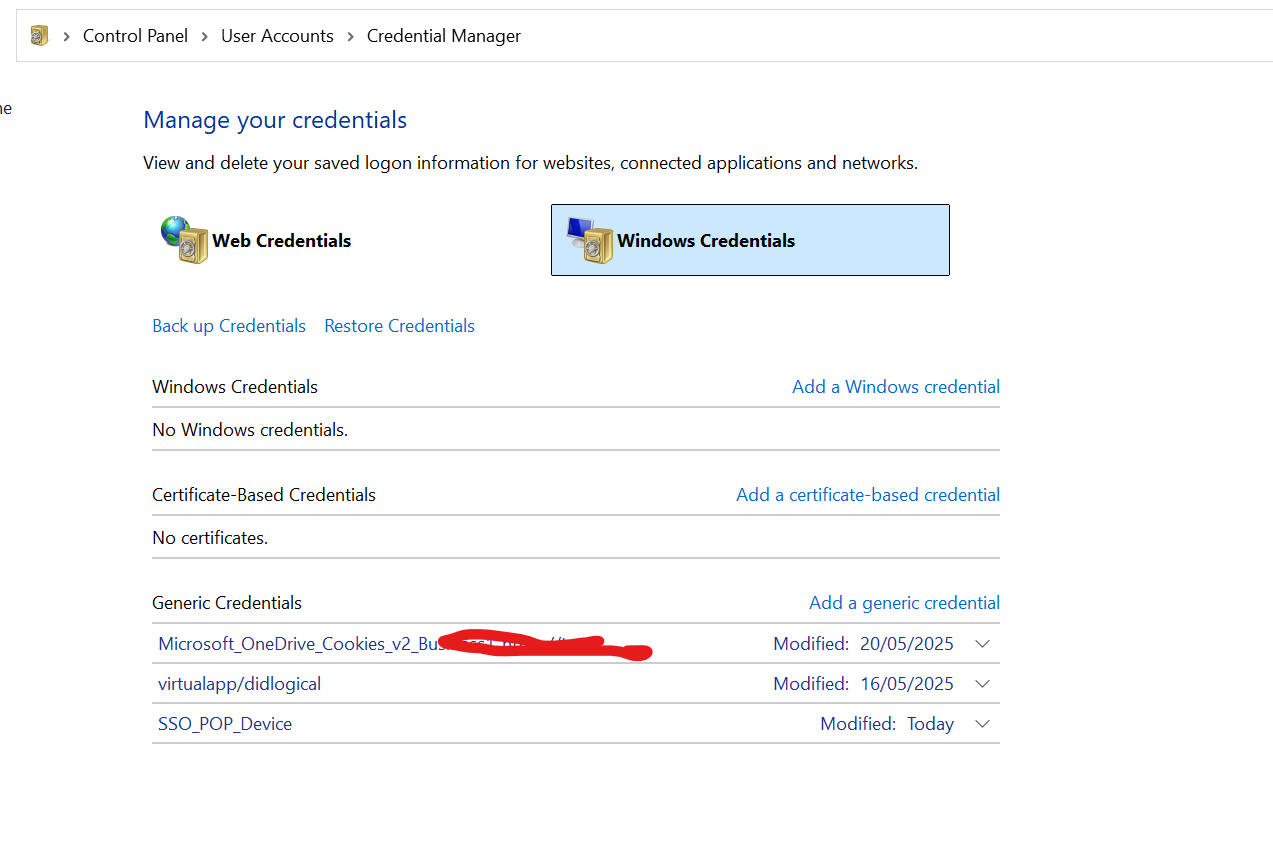The height and width of the screenshot is (853, 1273).
Task: Open the Control Panel breadcrumb item
Action: pos(135,35)
